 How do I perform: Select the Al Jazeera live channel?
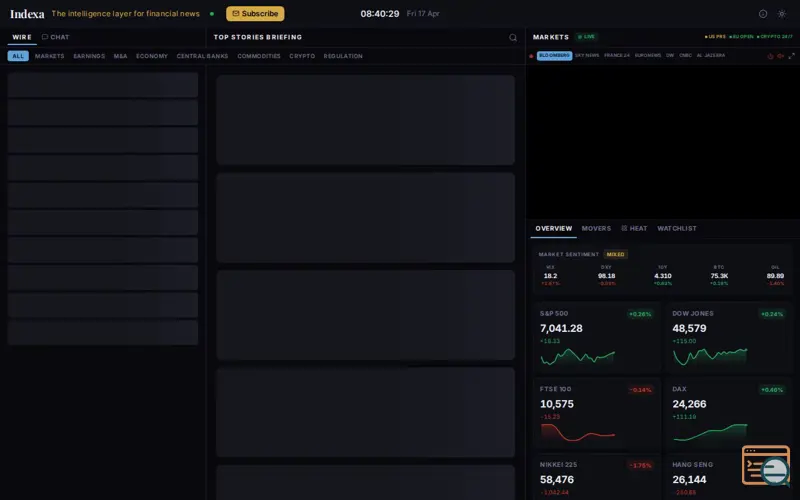pos(711,56)
